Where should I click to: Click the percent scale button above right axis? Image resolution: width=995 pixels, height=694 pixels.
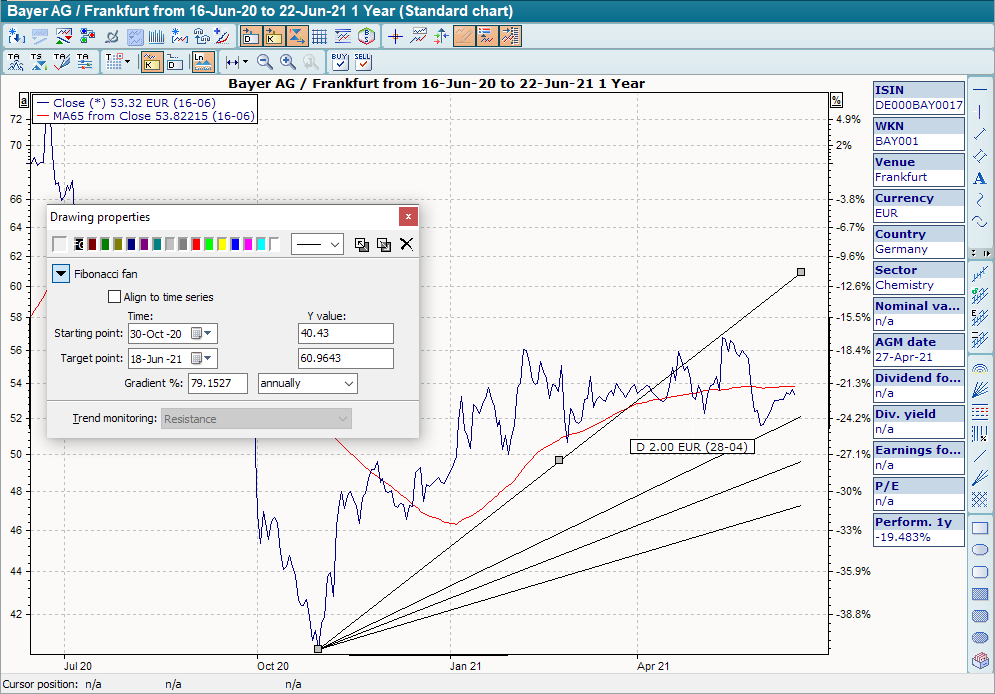click(x=836, y=100)
